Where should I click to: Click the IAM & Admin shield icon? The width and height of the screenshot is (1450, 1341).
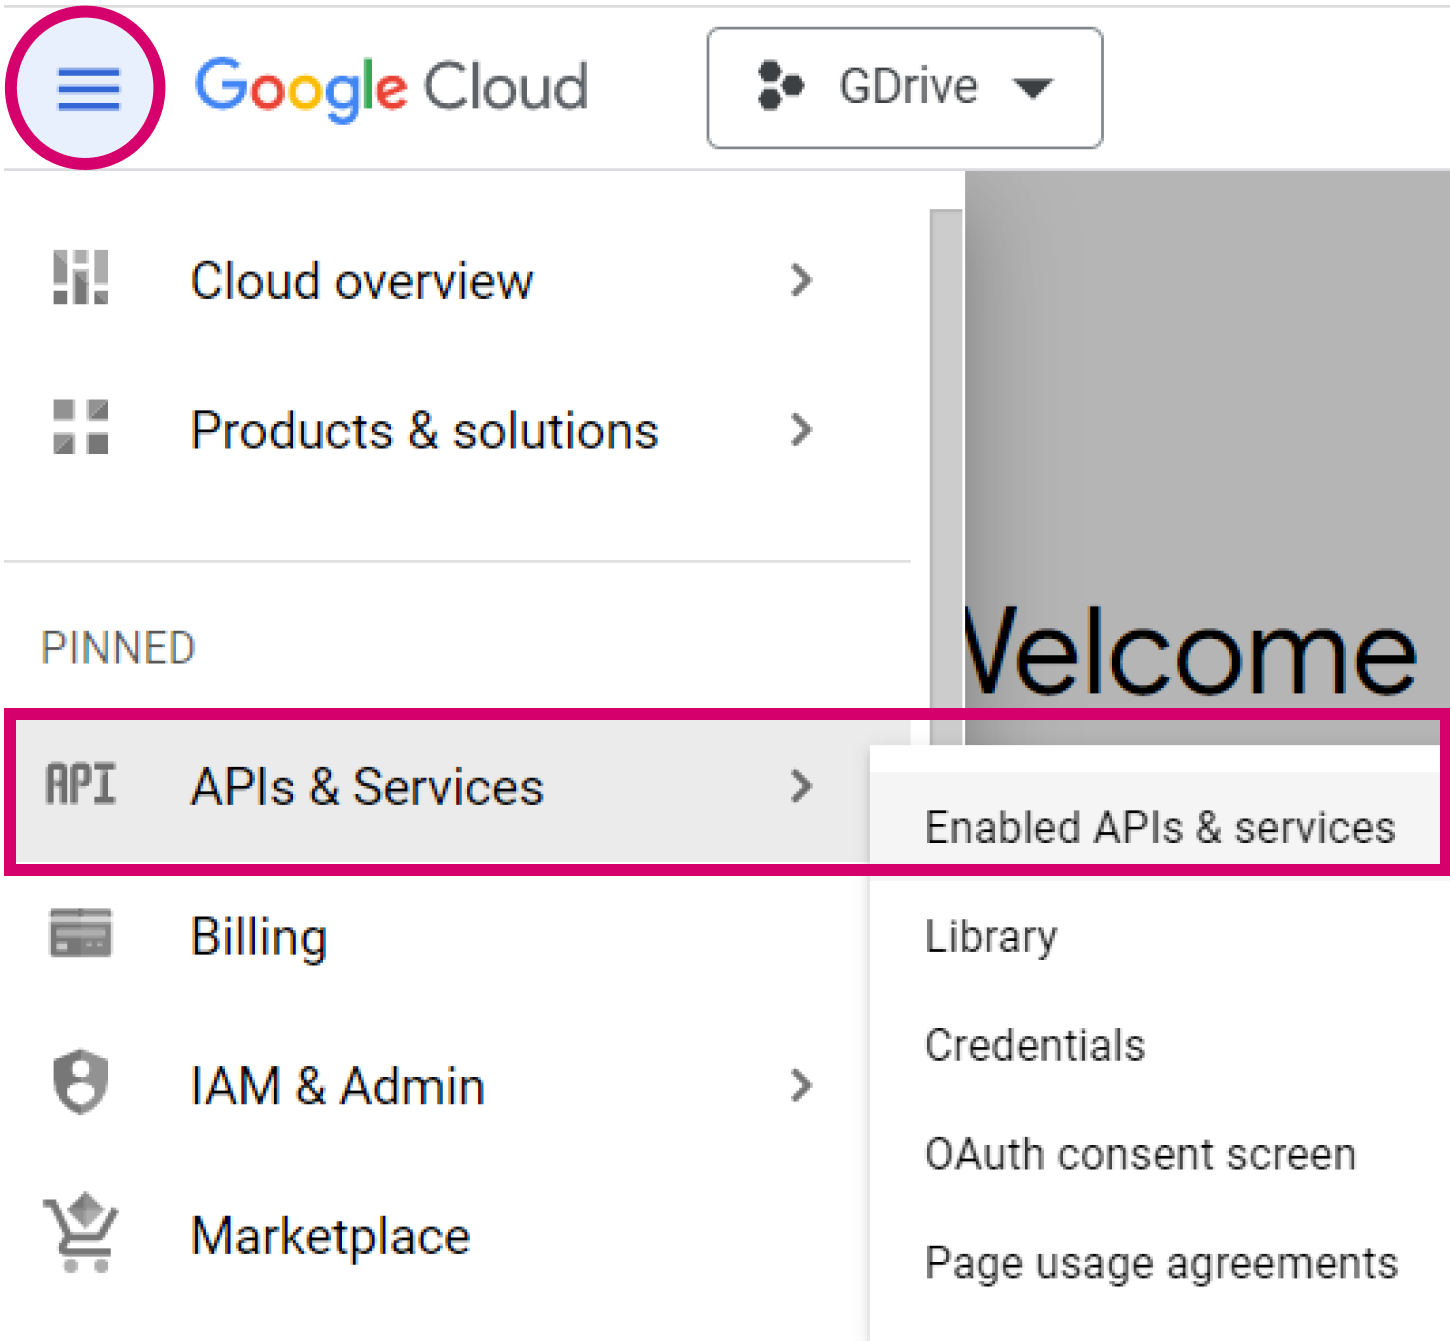(x=80, y=1082)
